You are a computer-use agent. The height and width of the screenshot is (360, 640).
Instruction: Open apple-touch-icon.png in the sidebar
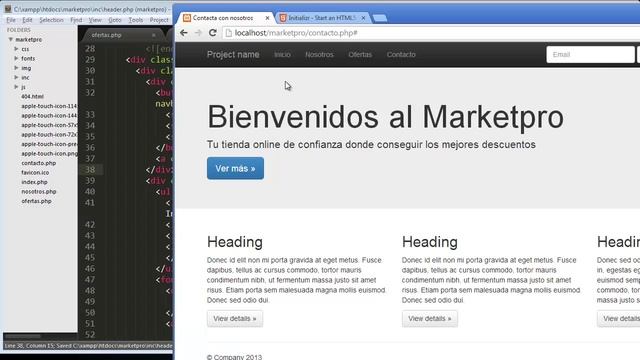[x=49, y=153]
